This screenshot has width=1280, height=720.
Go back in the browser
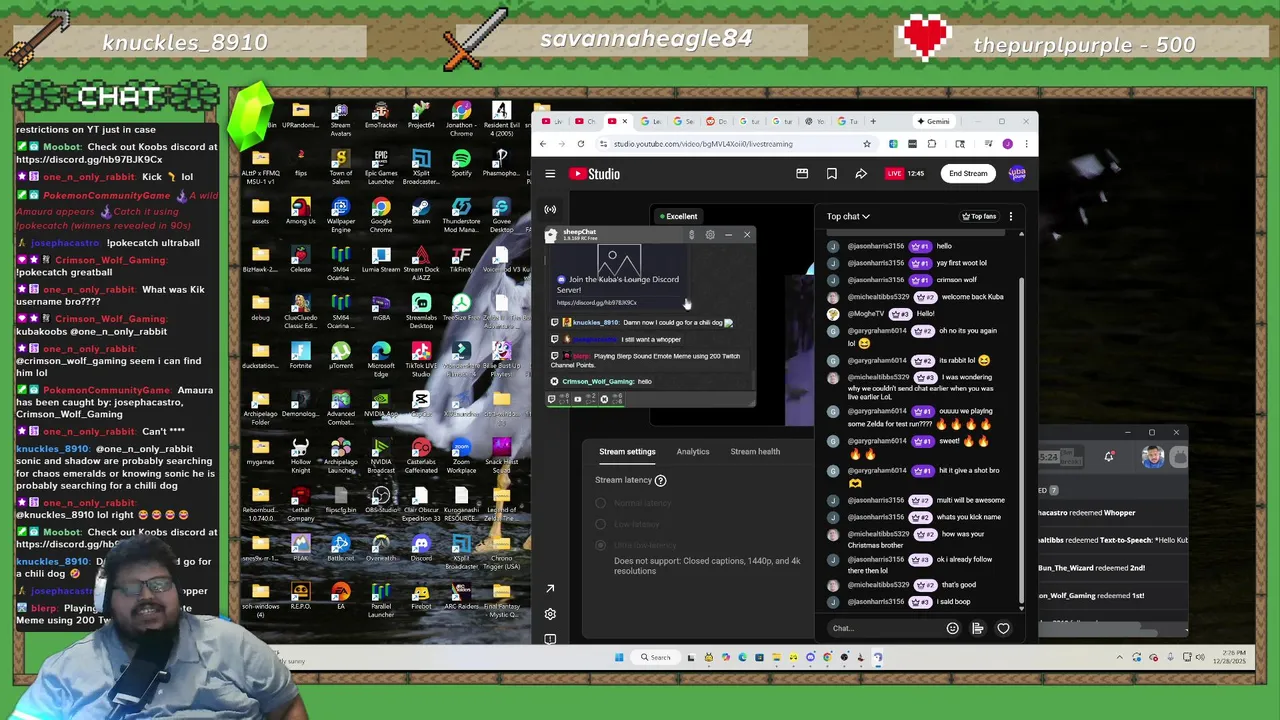coord(543,144)
